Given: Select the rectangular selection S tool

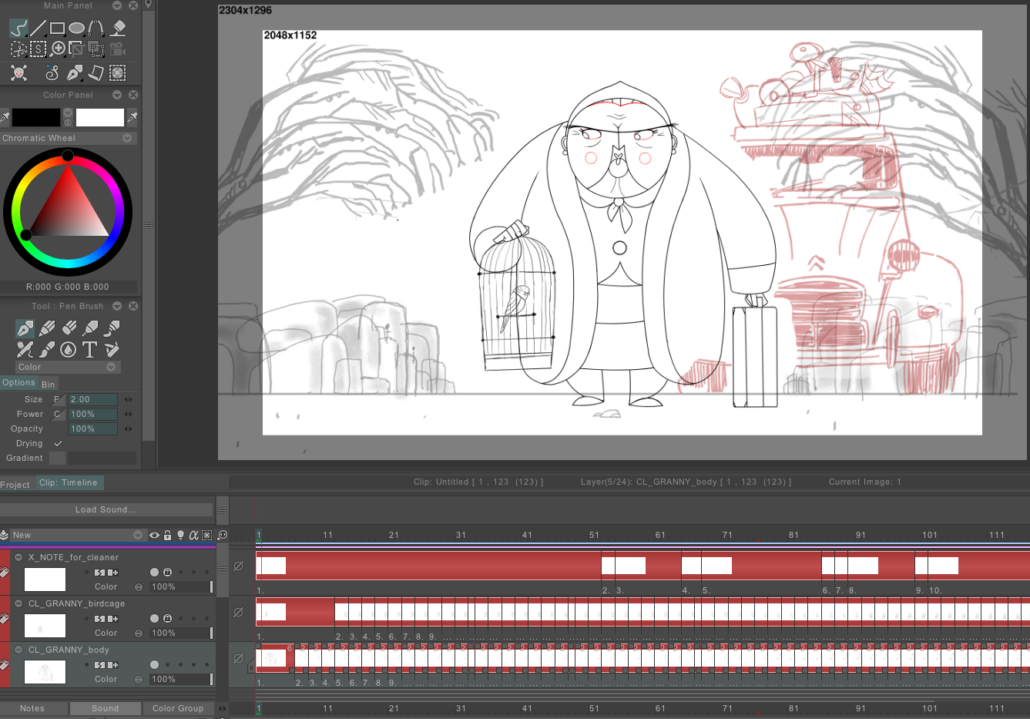Looking at the screenshot, I should pos(38,49).
